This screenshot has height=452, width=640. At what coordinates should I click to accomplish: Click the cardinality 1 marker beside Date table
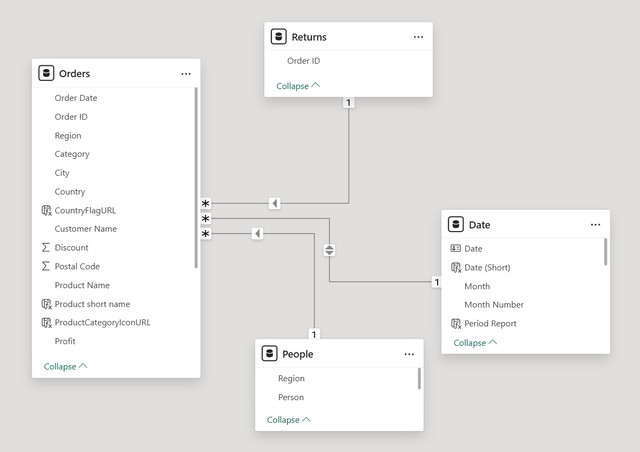[x=437, y=282]
